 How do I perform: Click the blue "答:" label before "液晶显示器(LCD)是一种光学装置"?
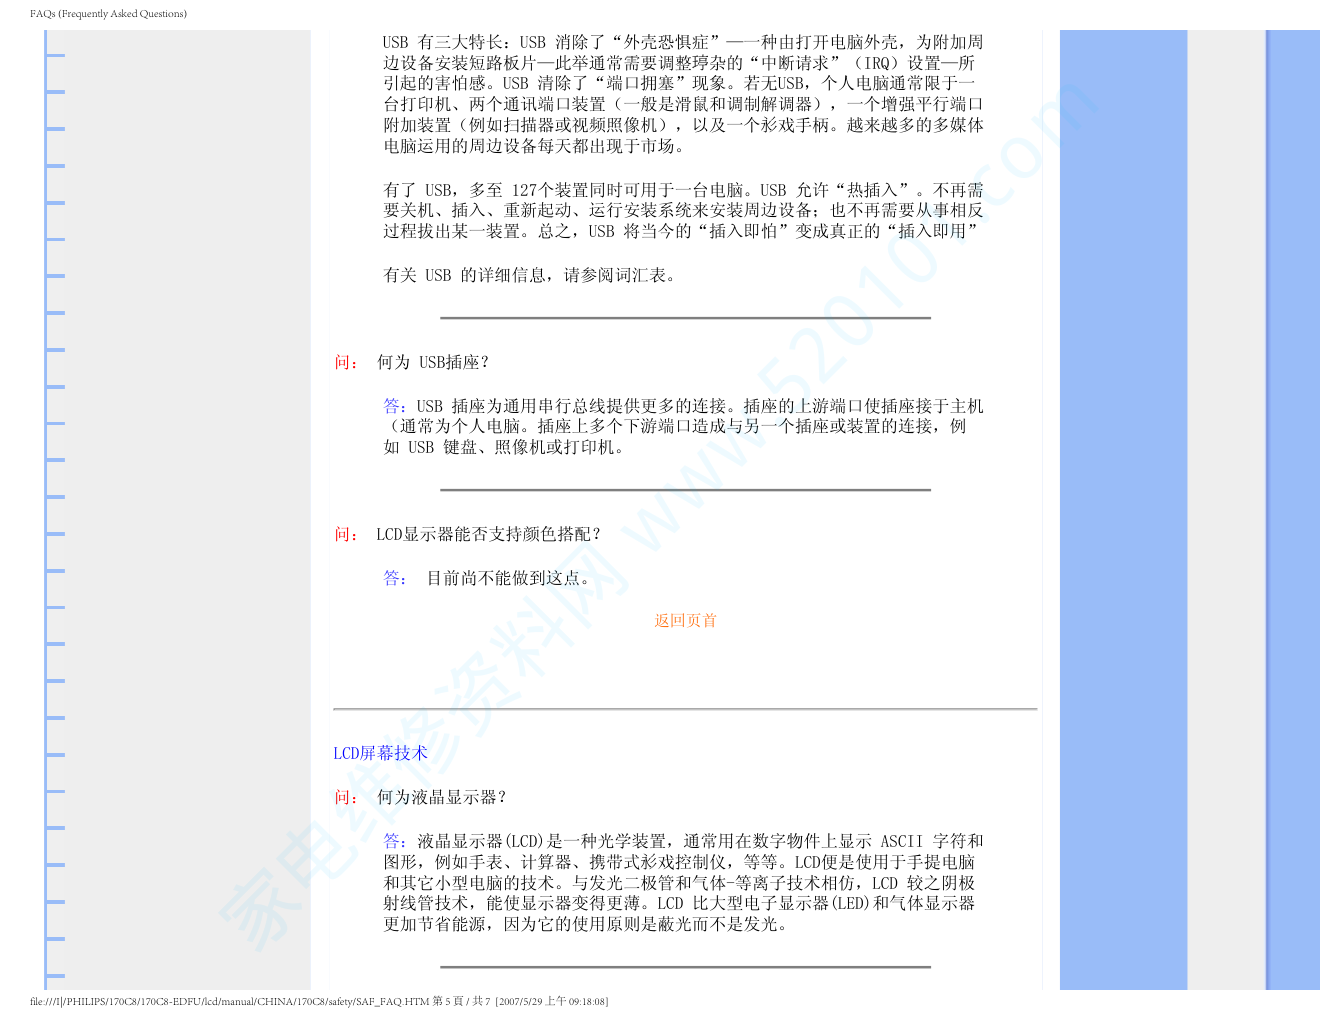pos(395,841)
